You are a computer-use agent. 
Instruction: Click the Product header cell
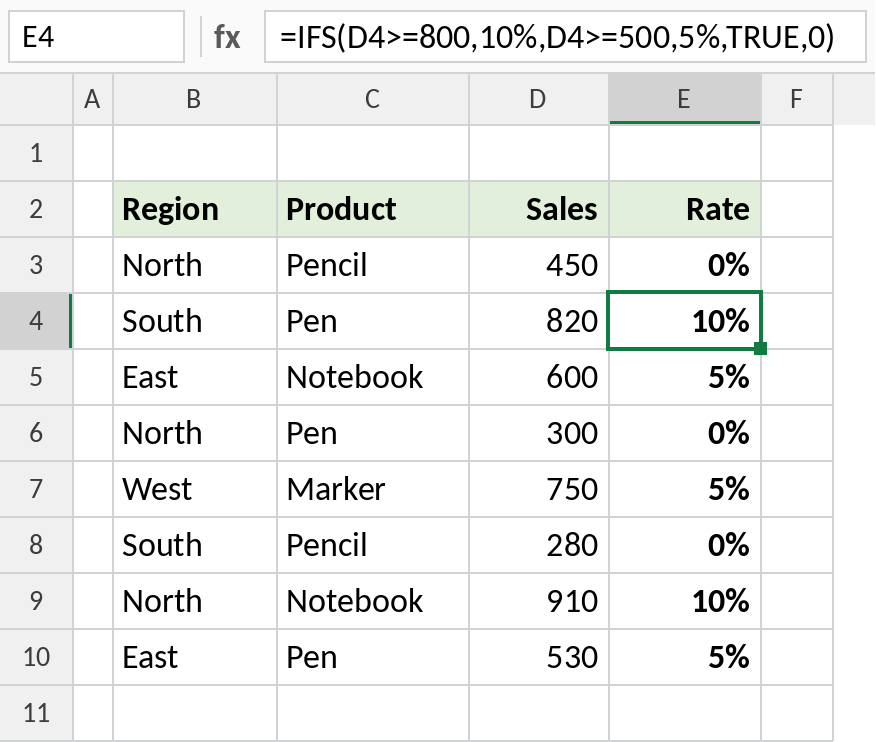pos(373,209)
